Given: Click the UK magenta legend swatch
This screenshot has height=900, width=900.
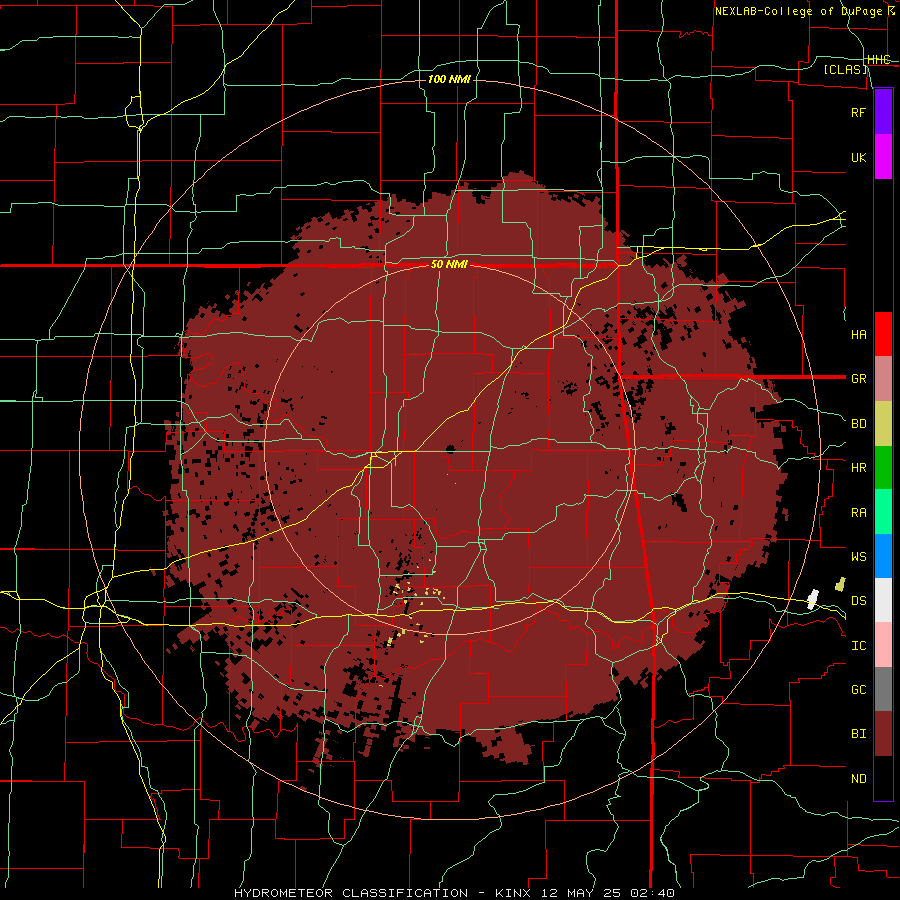Looking at the screenshot, I should pyautogui.click(x=883, y=157).
